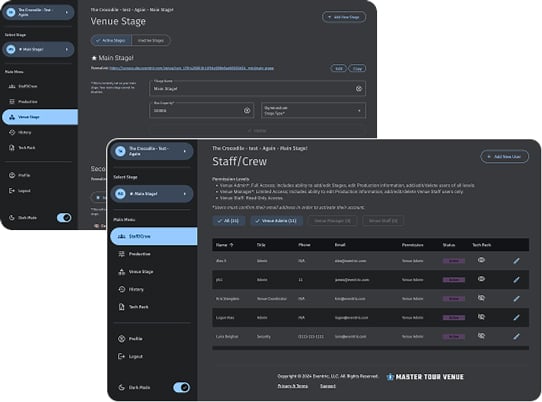The image size is (542, 402).
Task: Click the Permission column header
Action: (x=412, y=245)
